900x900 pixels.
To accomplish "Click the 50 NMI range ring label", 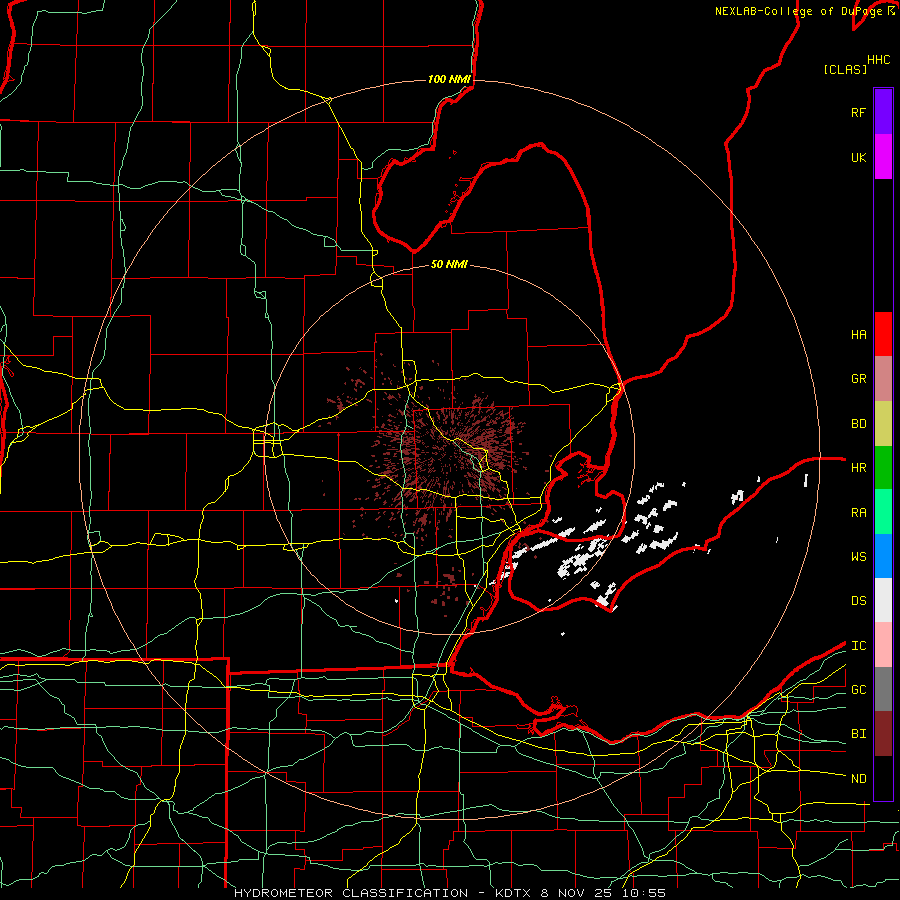I will coord(449,265).
